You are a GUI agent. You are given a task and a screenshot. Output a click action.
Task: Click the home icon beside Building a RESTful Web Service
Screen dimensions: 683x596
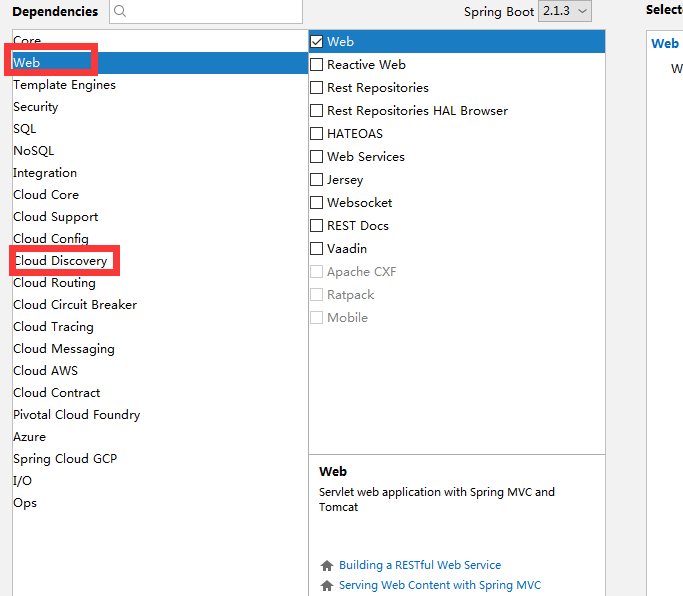point(327,566)
